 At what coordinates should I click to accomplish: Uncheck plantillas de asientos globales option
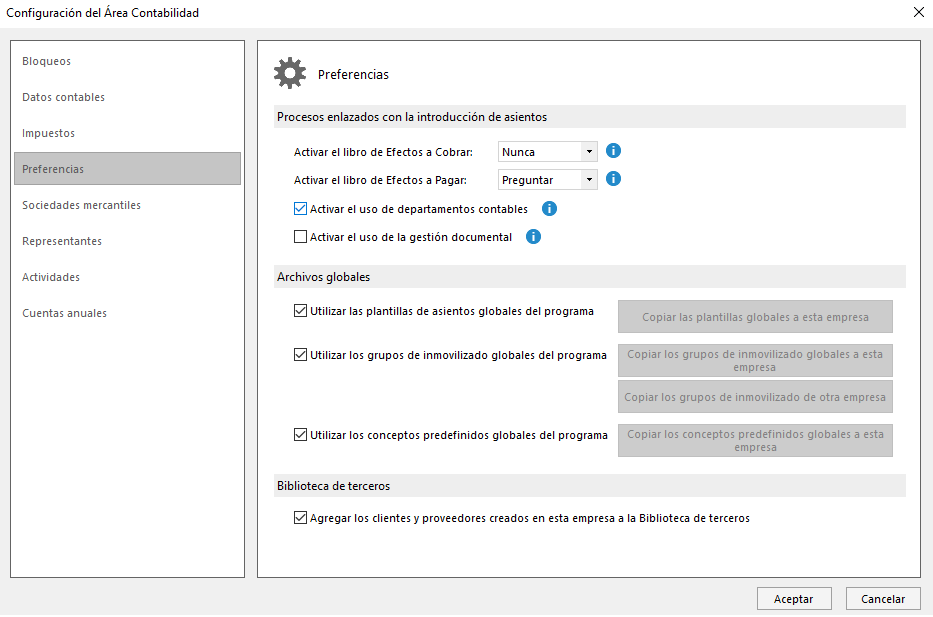pos(300,311)
